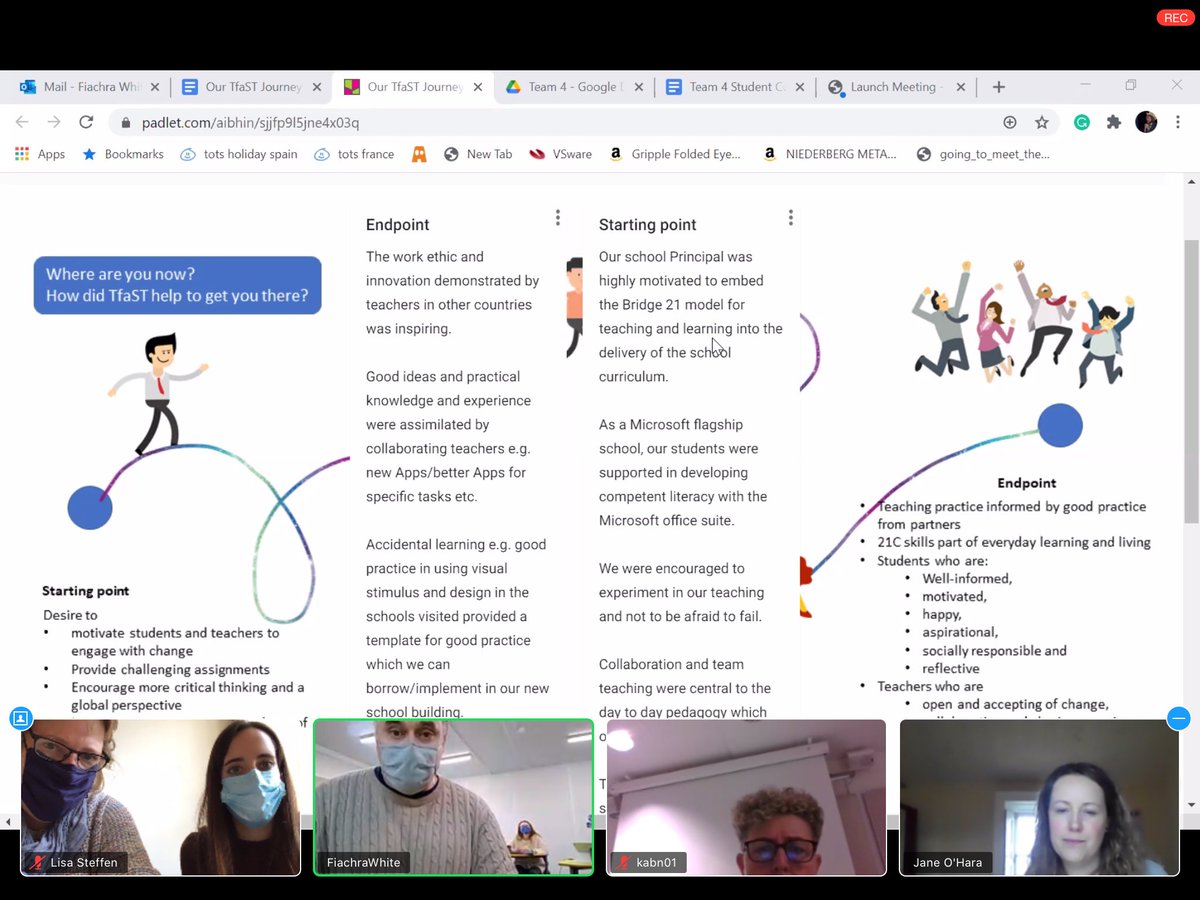Click the padlet.com address bar
This screenshot has width=1200, height=900.
(582, 122)
